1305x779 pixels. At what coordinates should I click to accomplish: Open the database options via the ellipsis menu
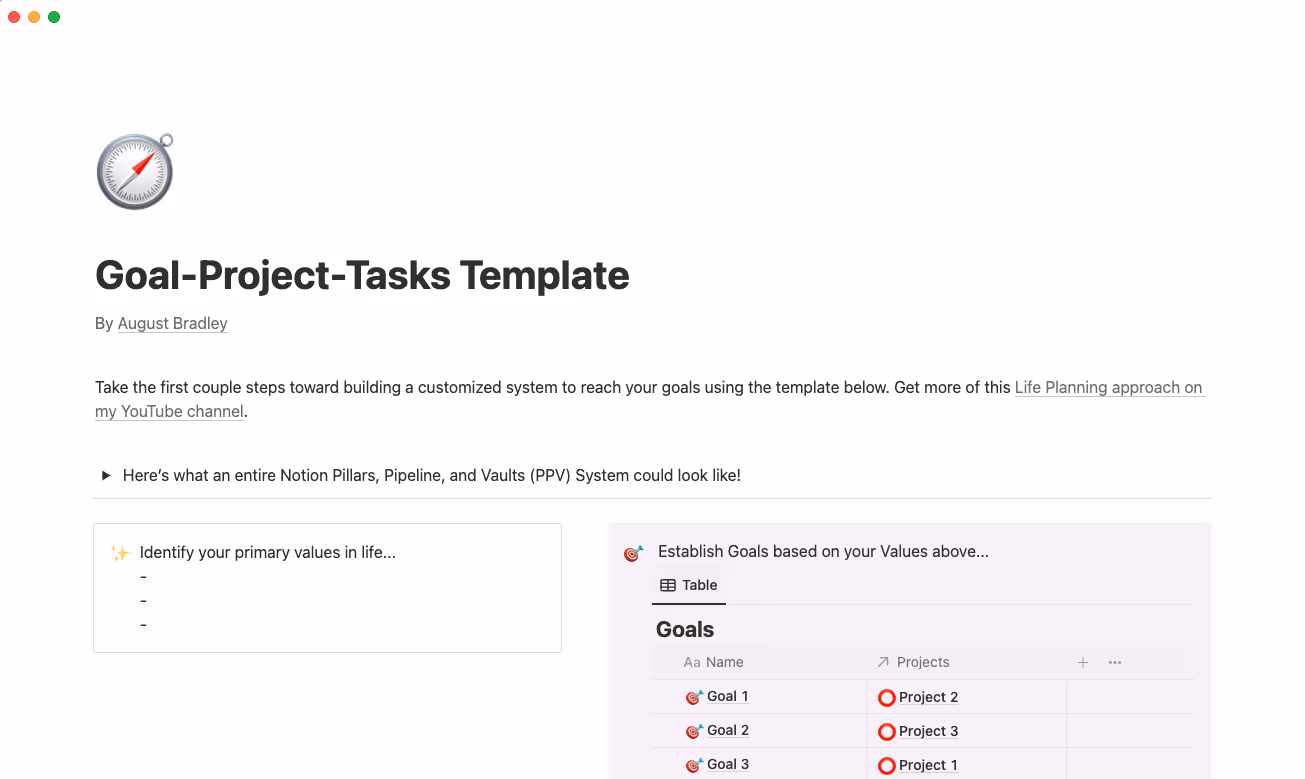(1114, 662)
